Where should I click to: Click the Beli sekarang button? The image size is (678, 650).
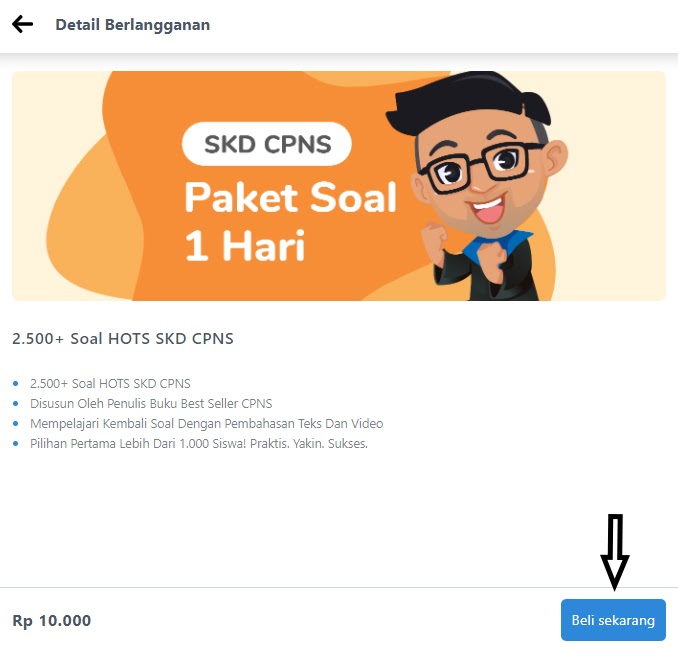click(x=613, y=620)
